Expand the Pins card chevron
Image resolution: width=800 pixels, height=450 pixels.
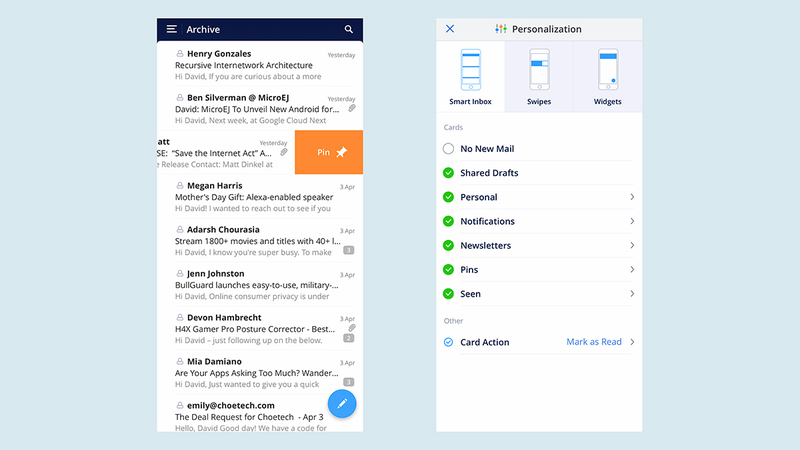click(x=632, y=269)
